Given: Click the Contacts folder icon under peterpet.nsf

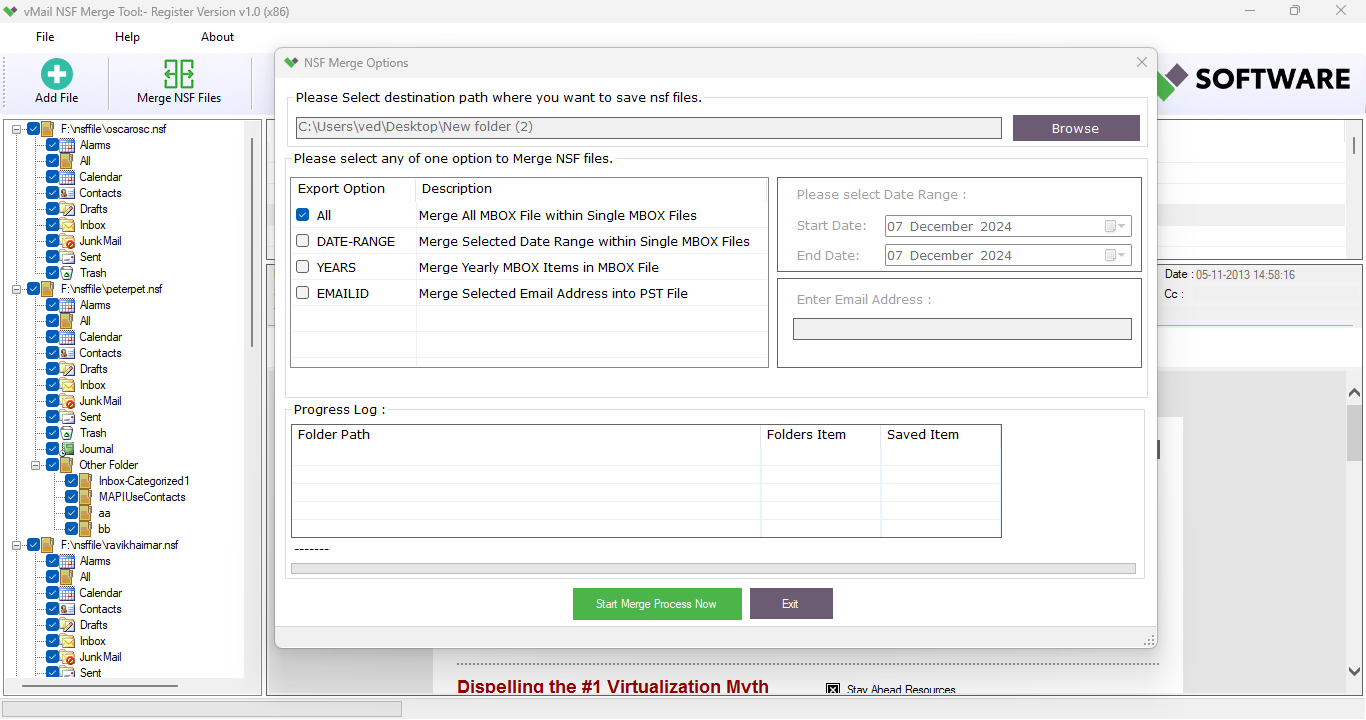Looking at the screenshot, I should (67, 353).
